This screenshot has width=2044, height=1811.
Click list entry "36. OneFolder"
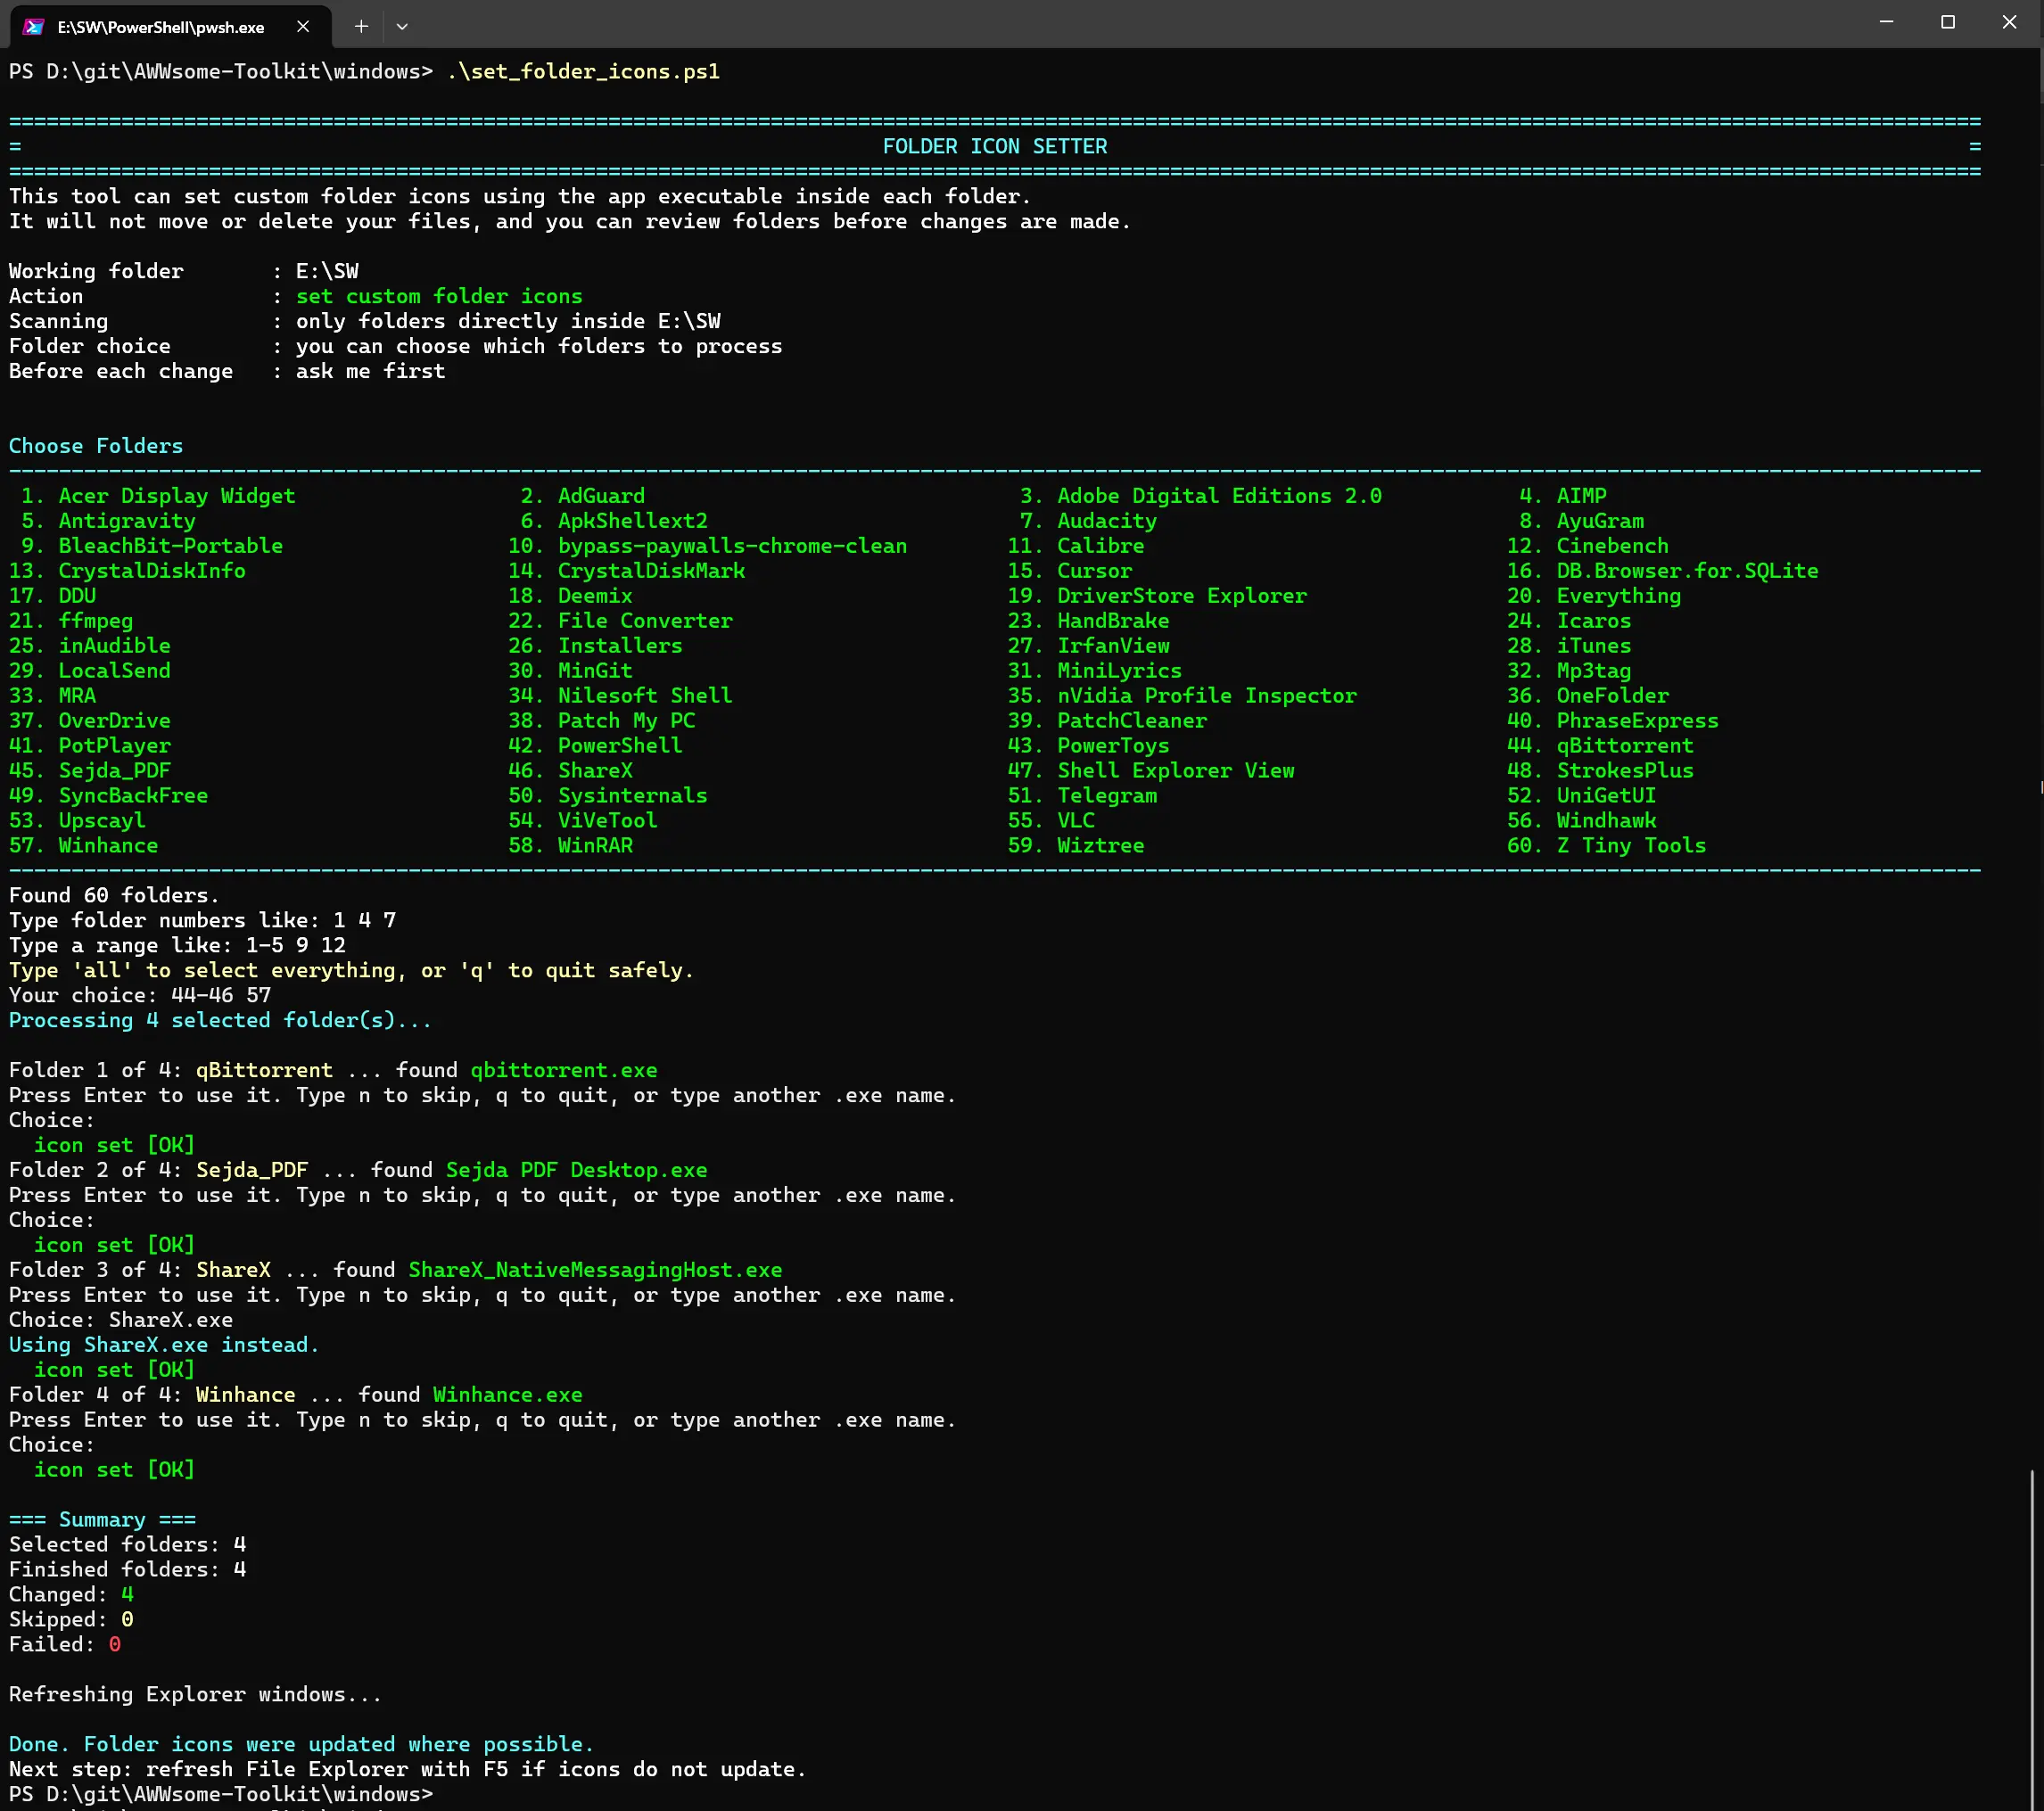(1588, 696)
